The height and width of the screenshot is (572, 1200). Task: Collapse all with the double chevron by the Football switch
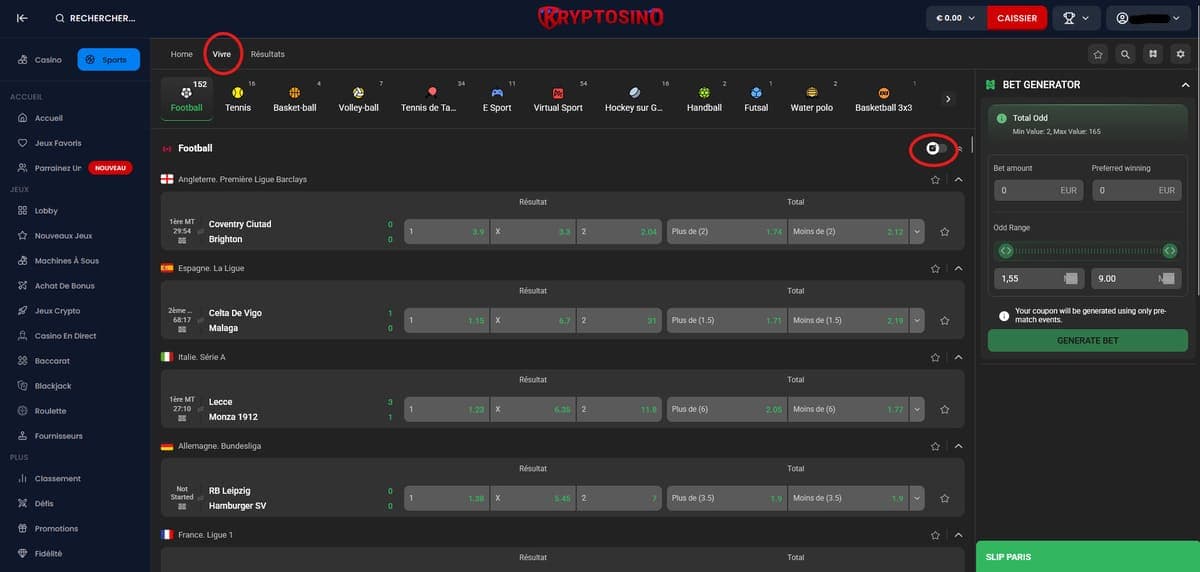[x=960, y=148]
